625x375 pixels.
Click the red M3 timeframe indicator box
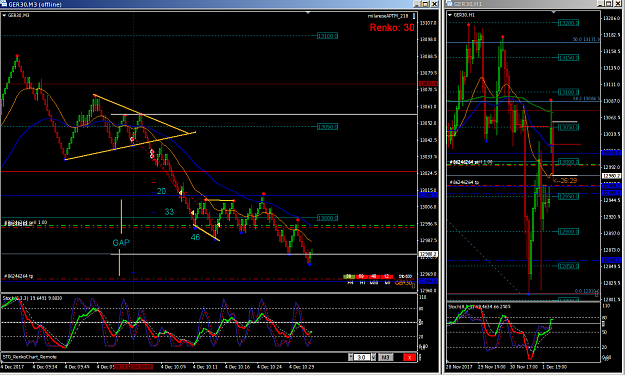pos(387,277)
